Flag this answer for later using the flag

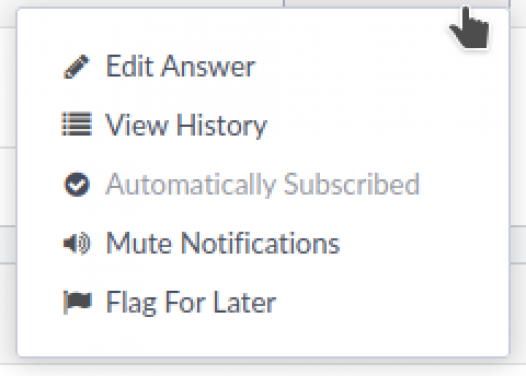(77, 302)
